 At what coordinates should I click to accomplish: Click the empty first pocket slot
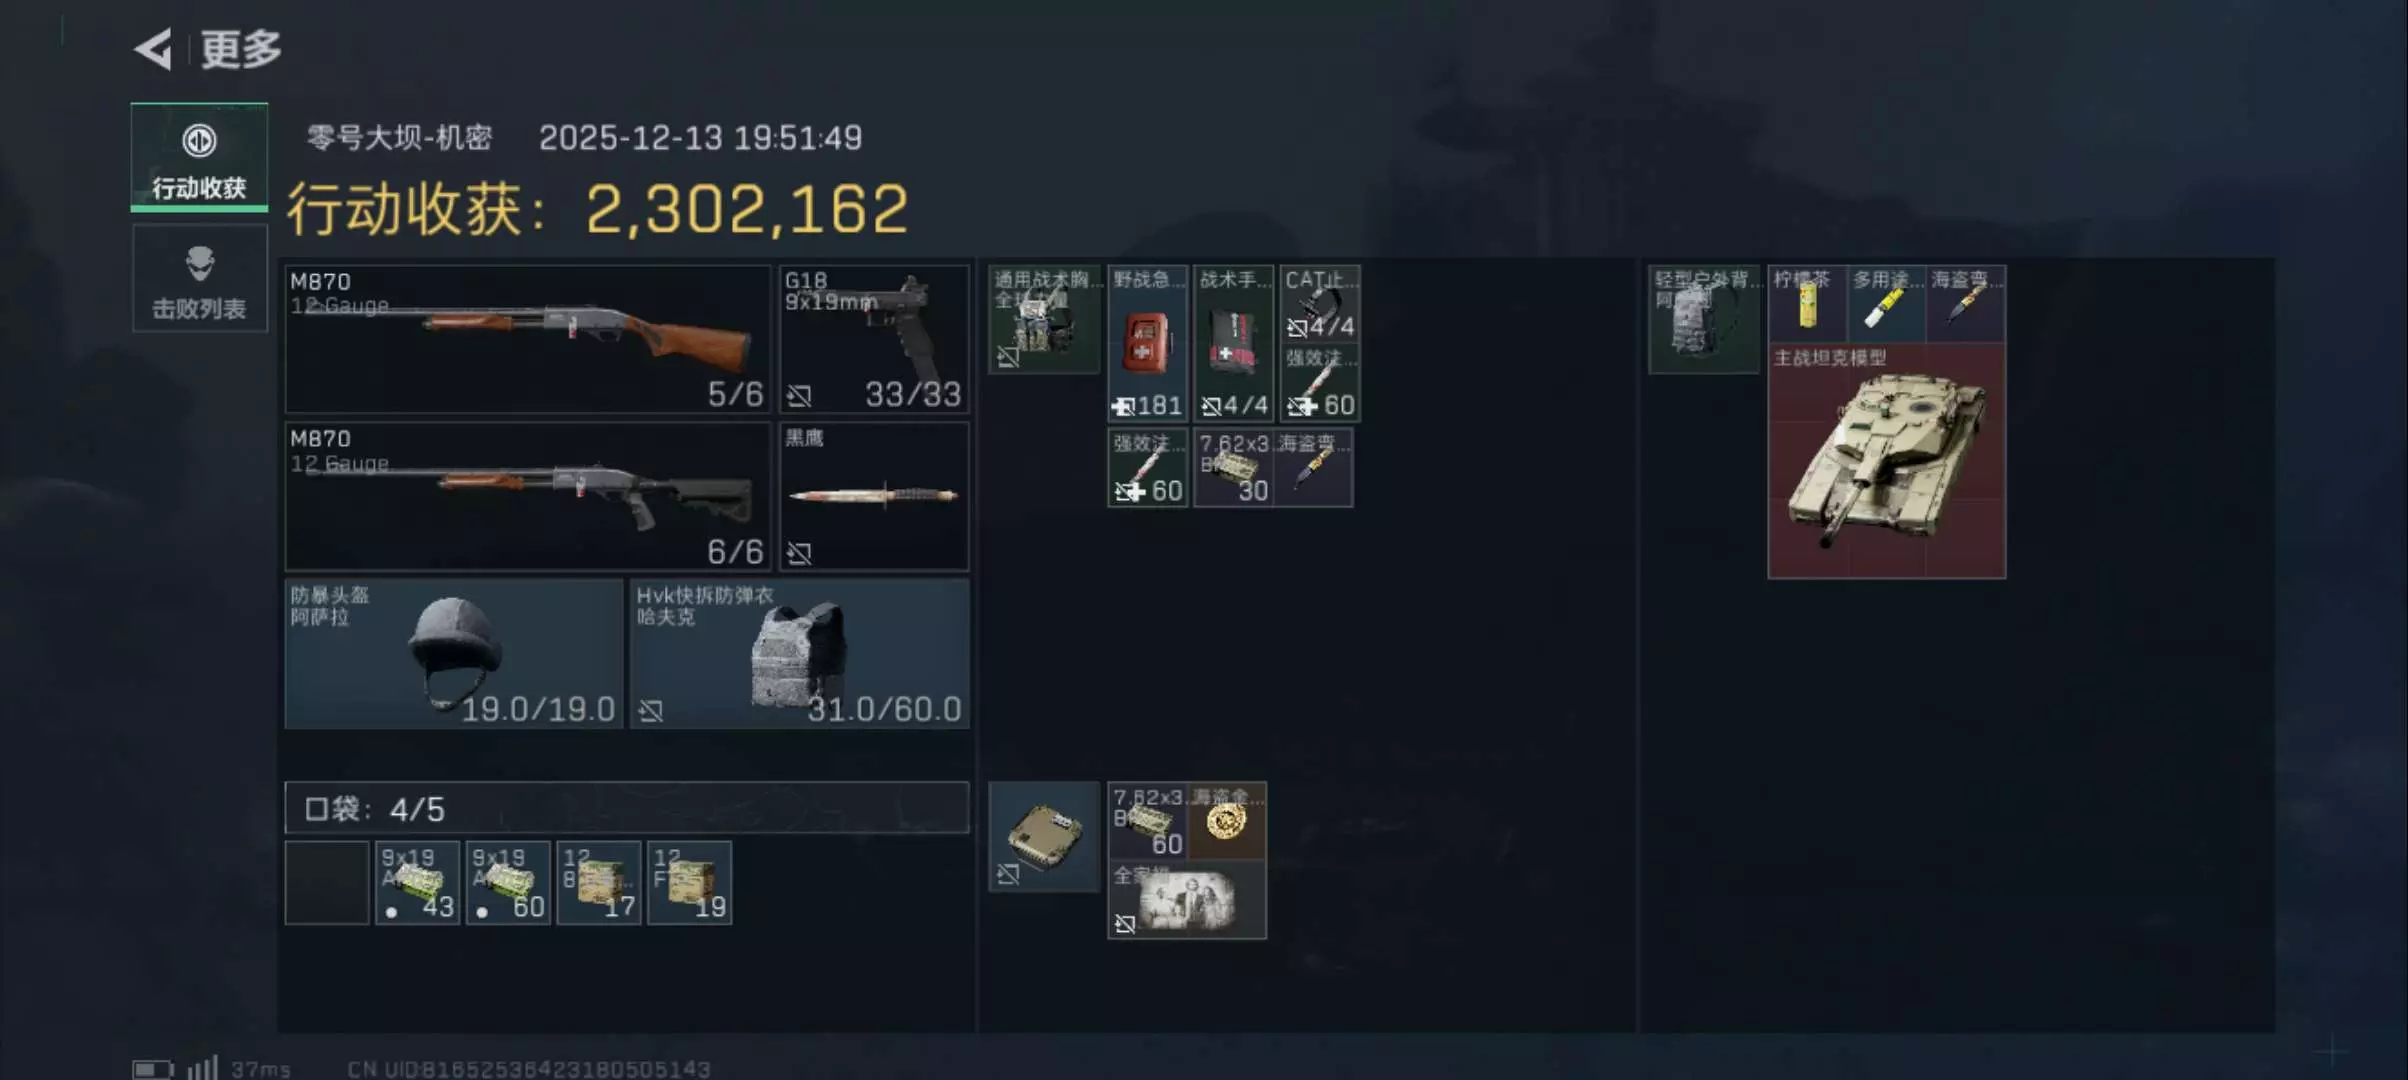point(327,883)
